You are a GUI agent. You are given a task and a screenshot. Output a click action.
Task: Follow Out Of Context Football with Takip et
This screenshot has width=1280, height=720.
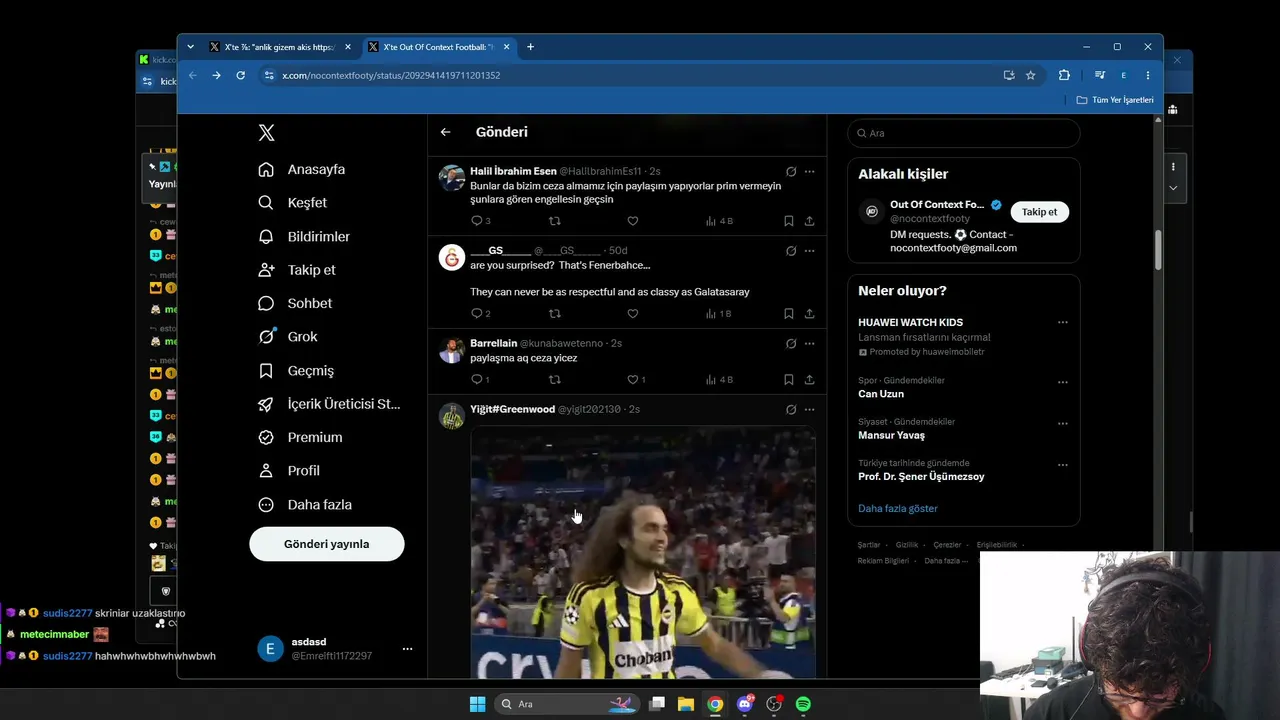tap(1039, 212)
